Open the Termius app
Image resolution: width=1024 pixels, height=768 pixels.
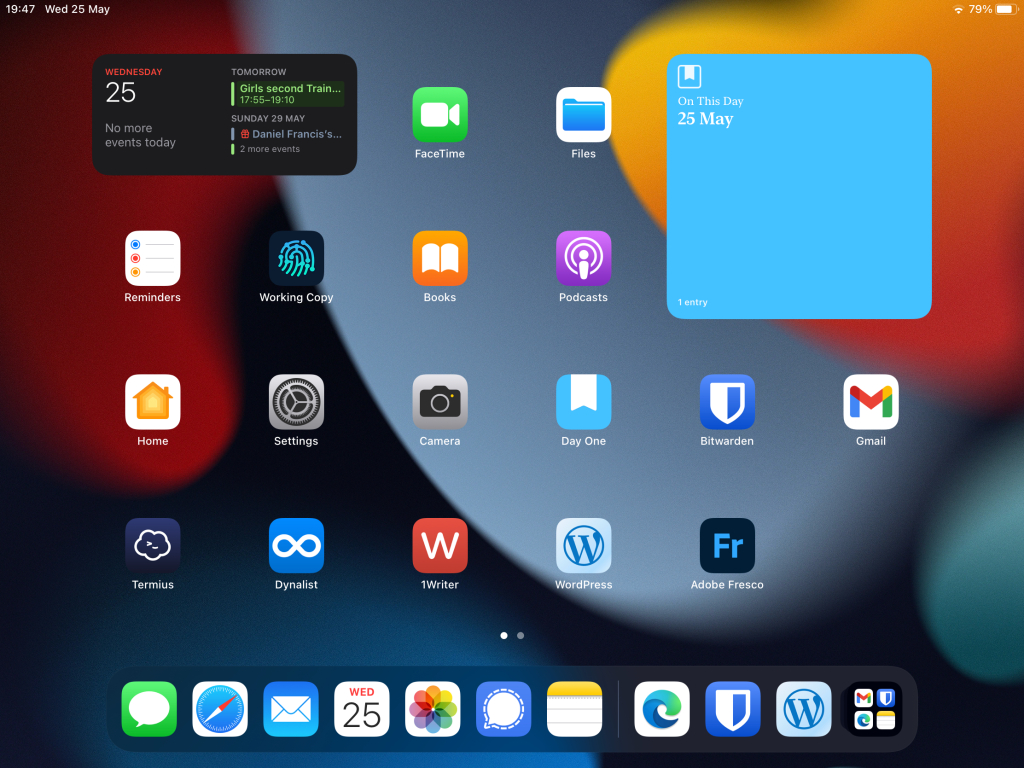[153, 546]
